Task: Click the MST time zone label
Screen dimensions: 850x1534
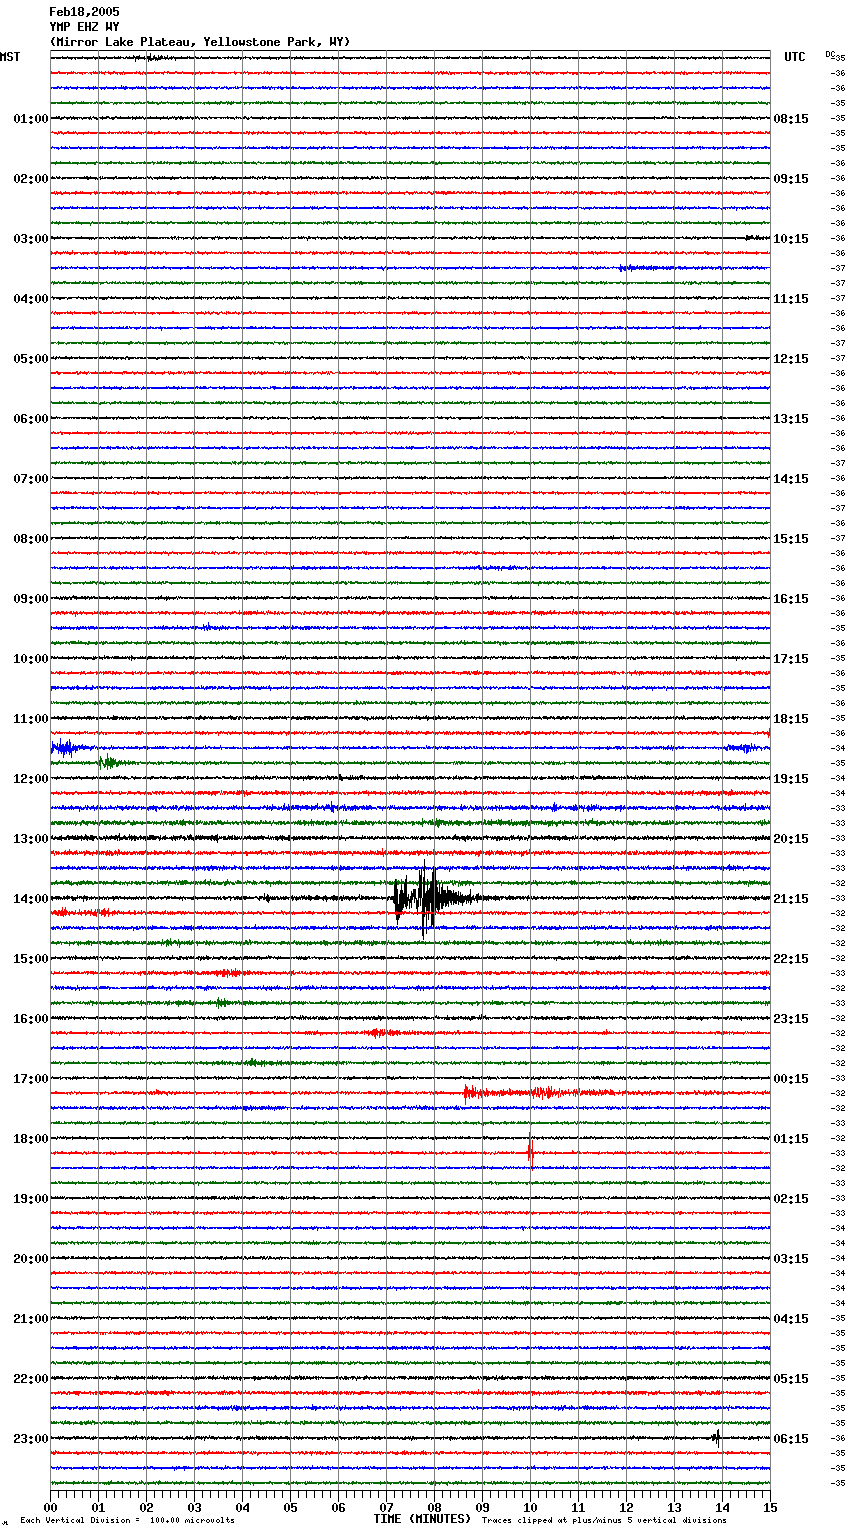Action: (10, 57)
